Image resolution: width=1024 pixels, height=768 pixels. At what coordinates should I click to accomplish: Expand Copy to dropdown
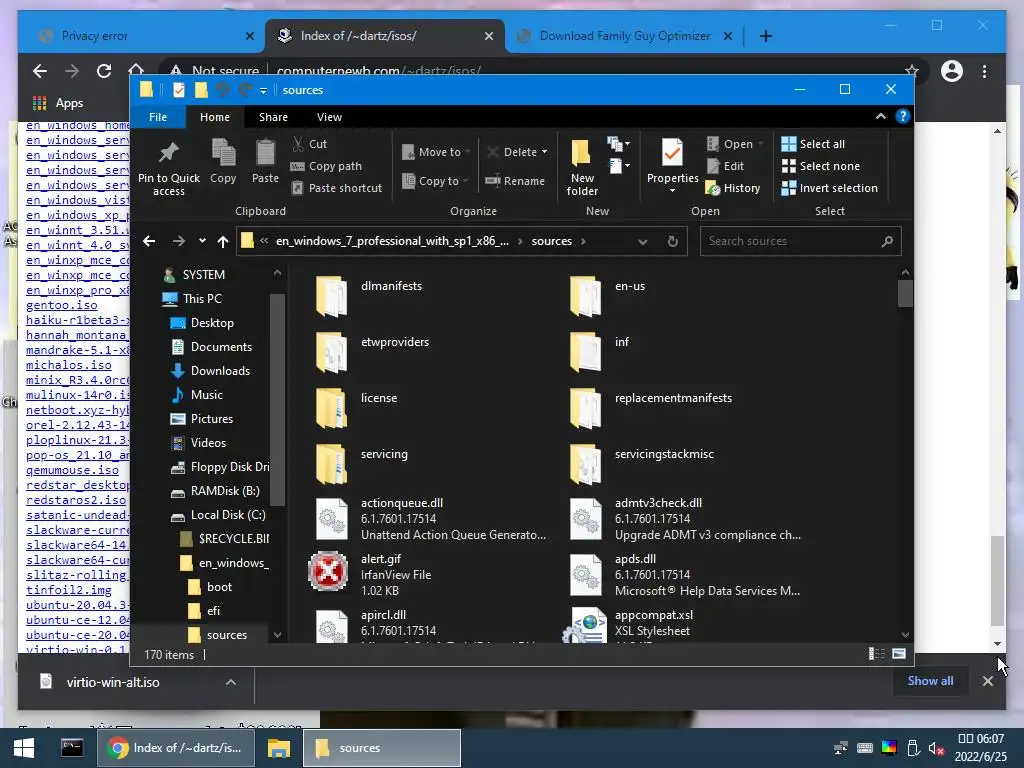click(x=465, y=181)
